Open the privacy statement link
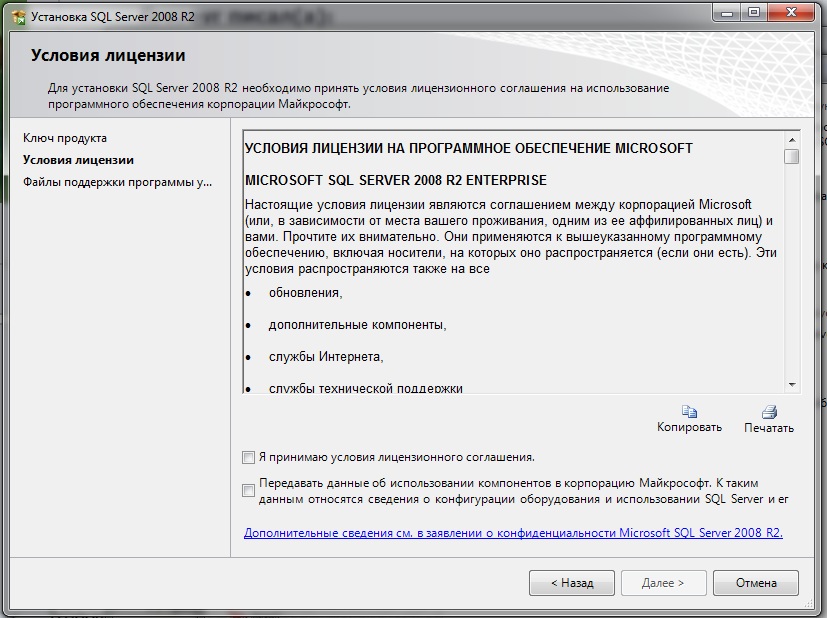 tap(513, 533)
